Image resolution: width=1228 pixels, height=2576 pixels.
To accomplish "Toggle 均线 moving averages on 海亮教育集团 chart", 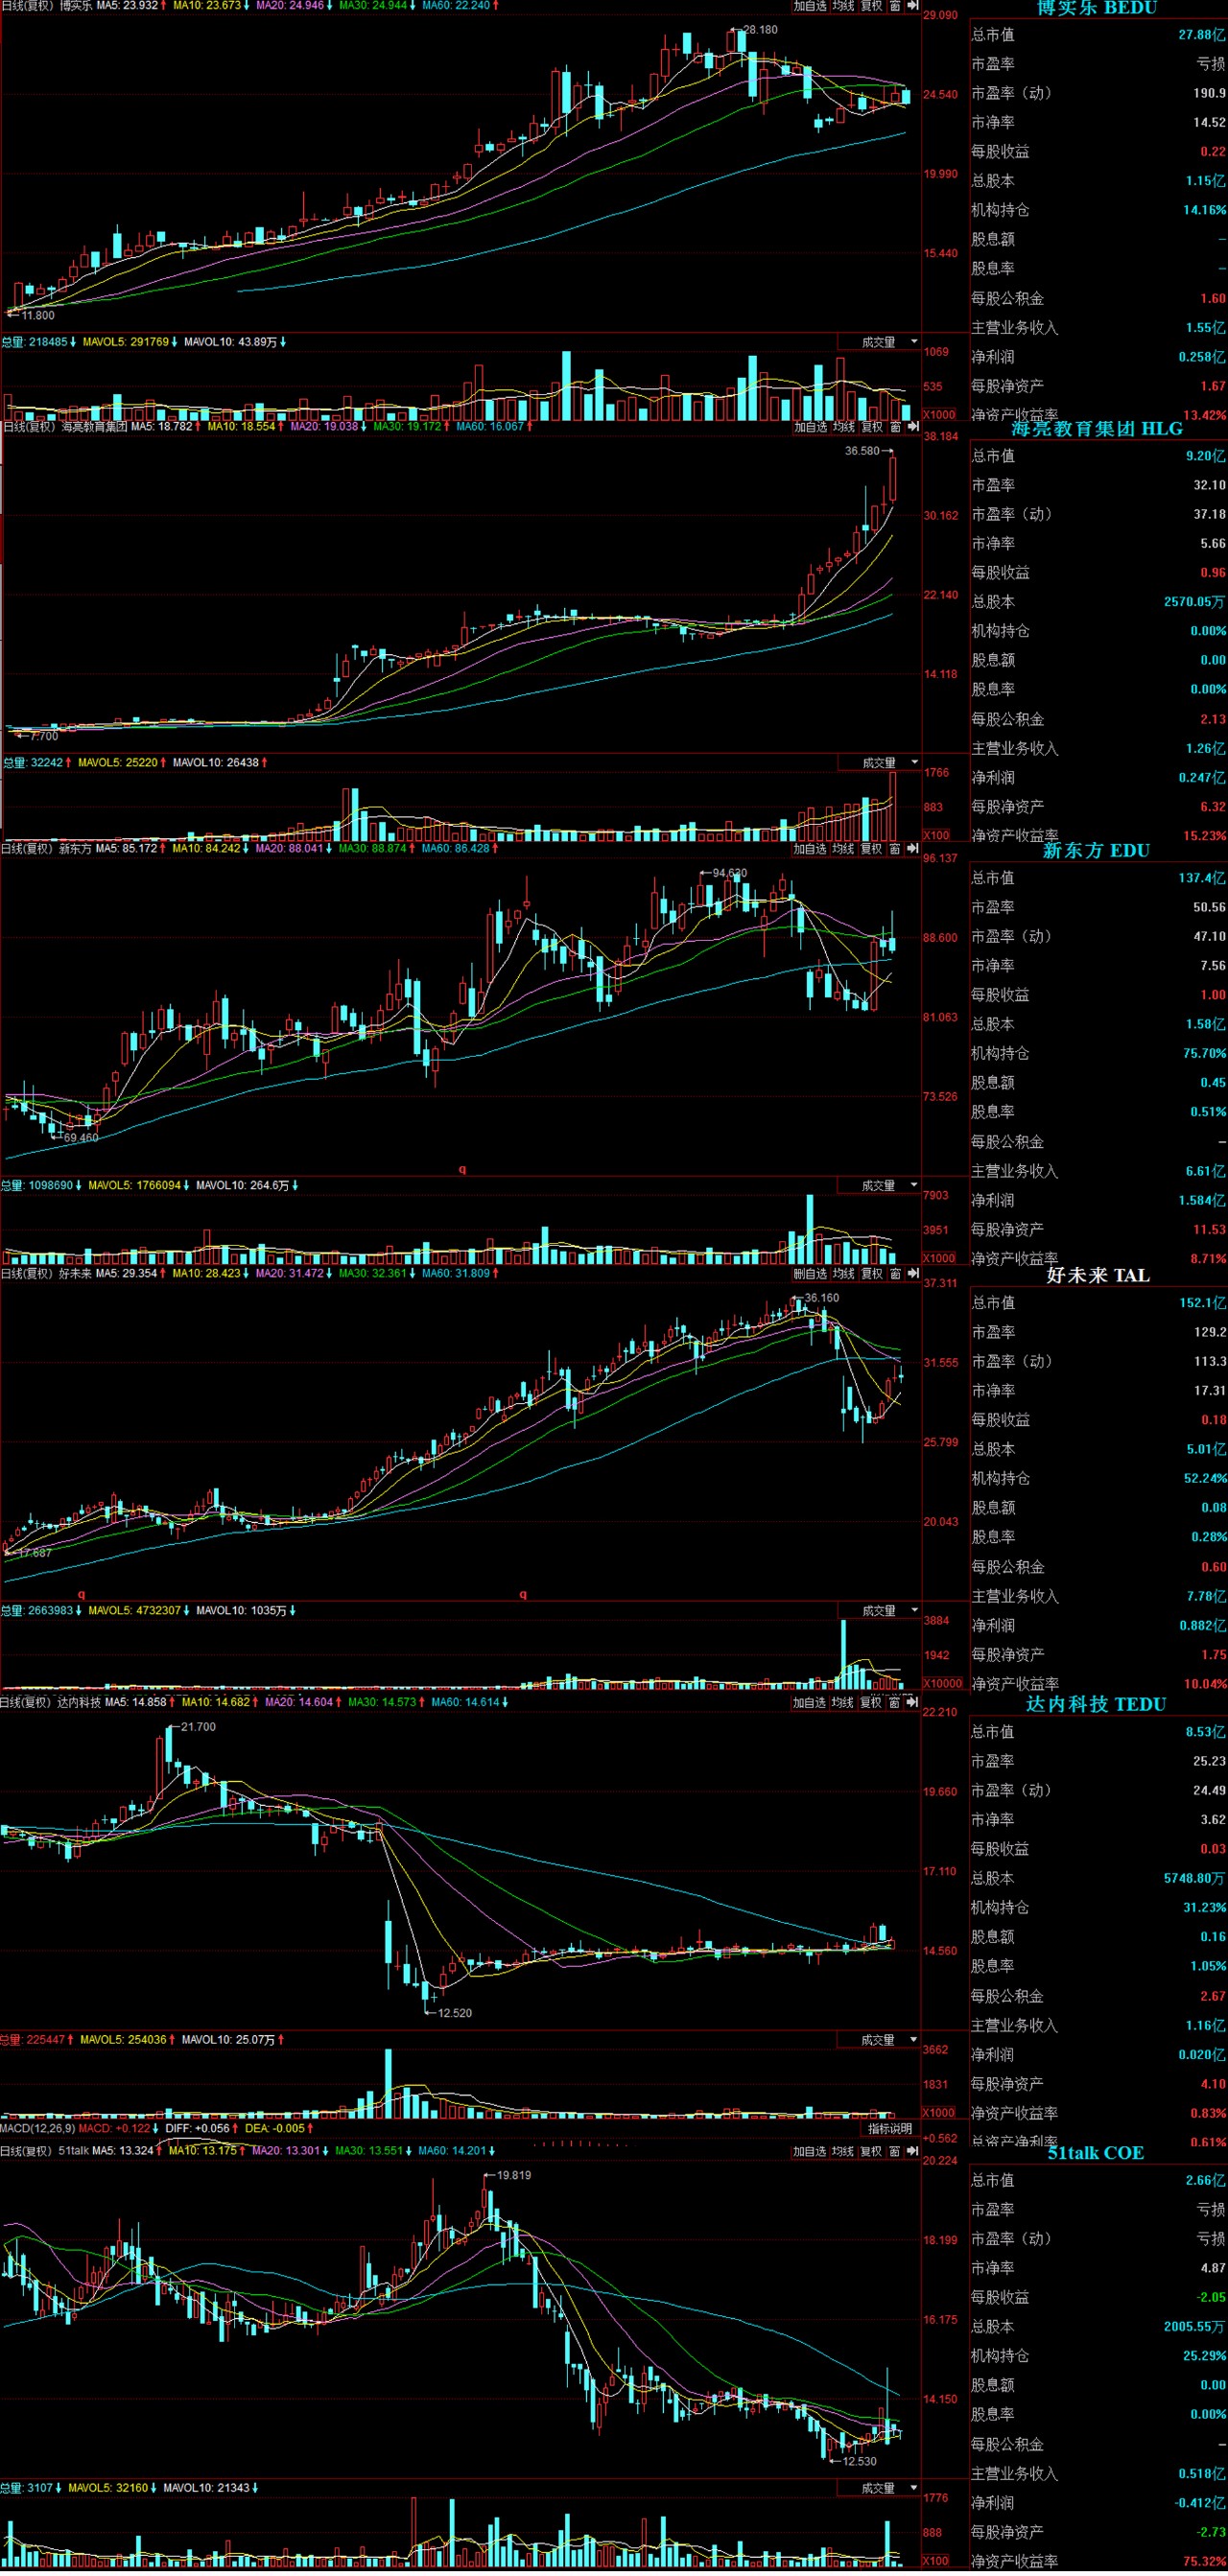I will pyautogui.click(x=843, y=427).
